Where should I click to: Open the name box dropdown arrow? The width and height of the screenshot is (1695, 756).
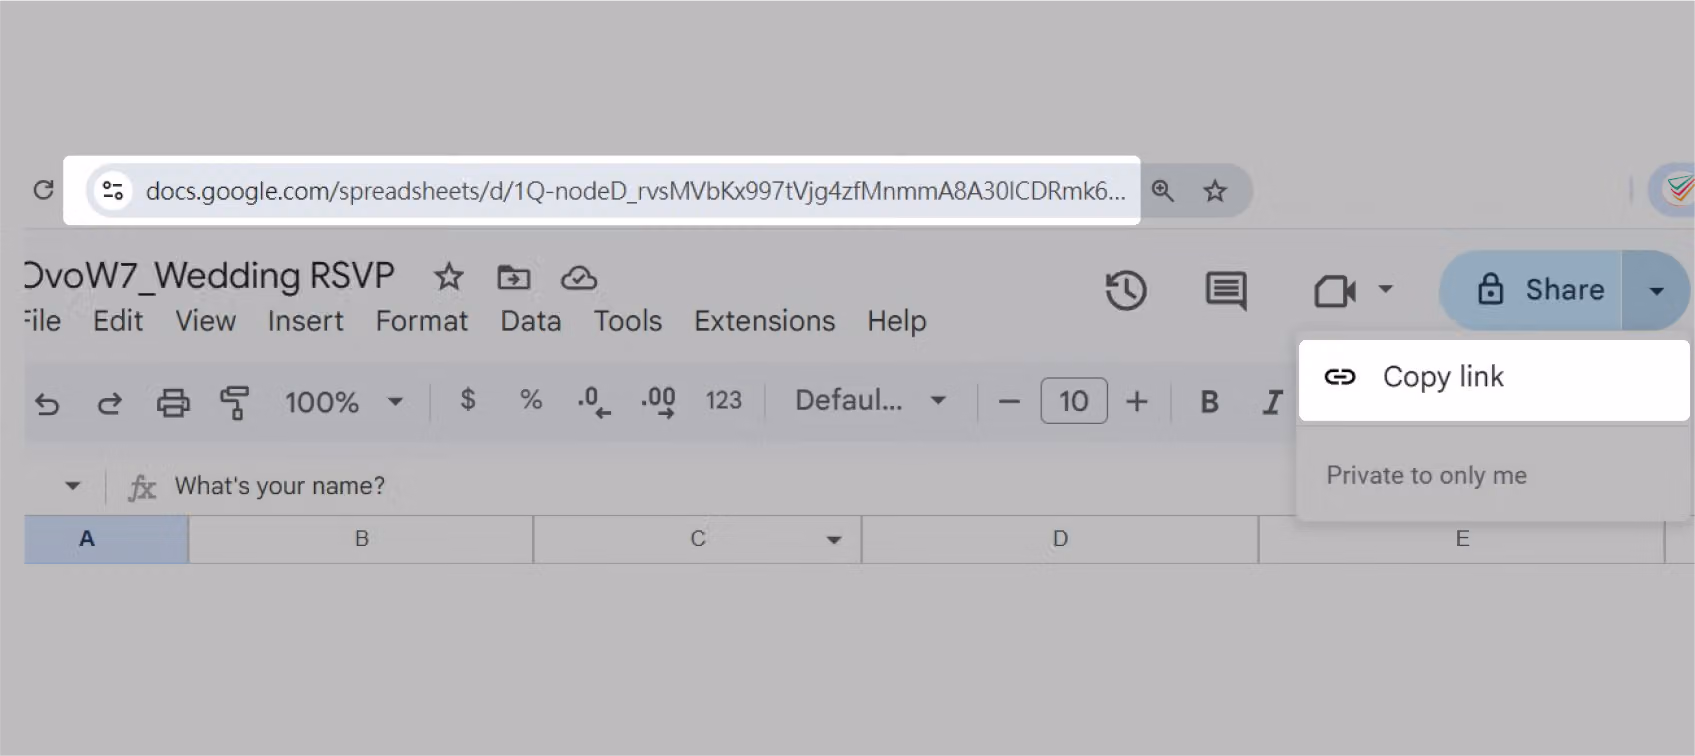tap(72, 486)
